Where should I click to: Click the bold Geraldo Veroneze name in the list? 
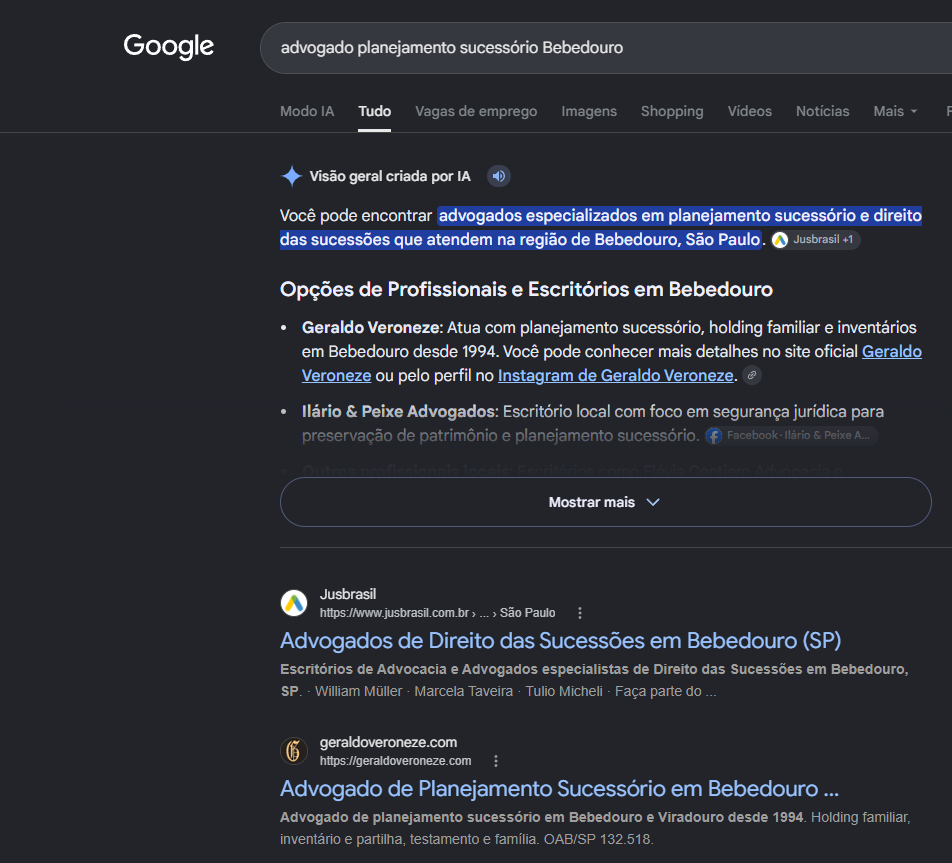click(x=372, y=327)
